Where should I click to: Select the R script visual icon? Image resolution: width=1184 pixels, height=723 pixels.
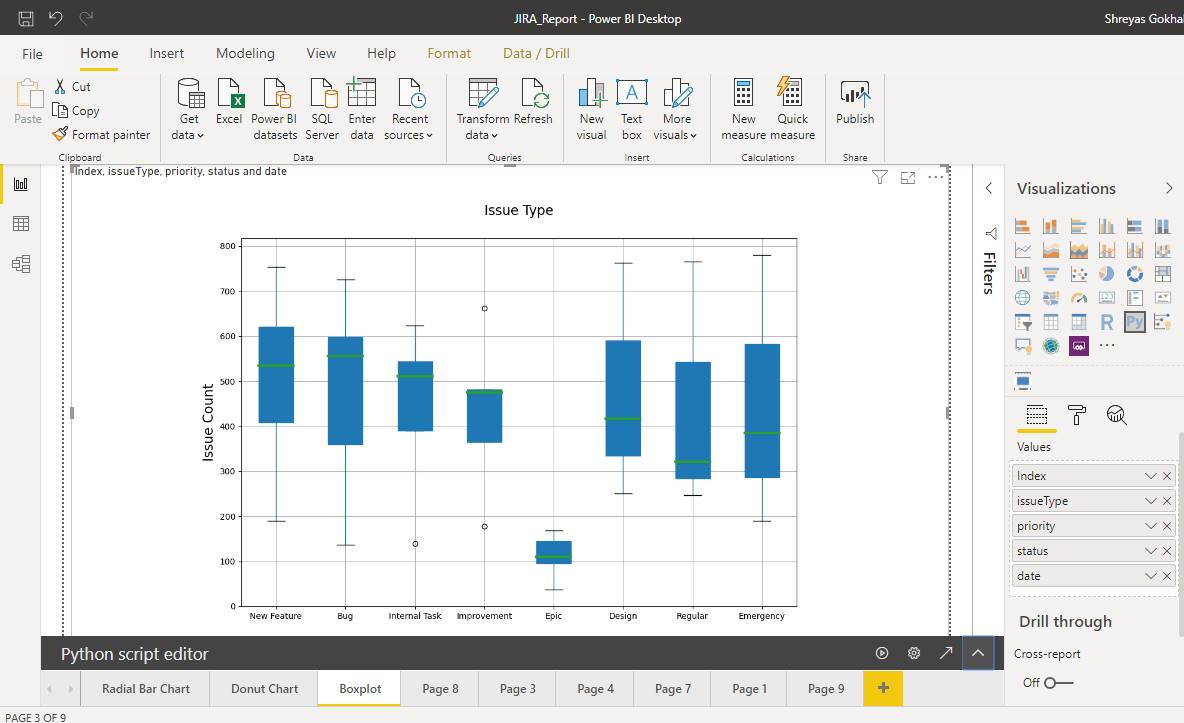(1106, 321)
